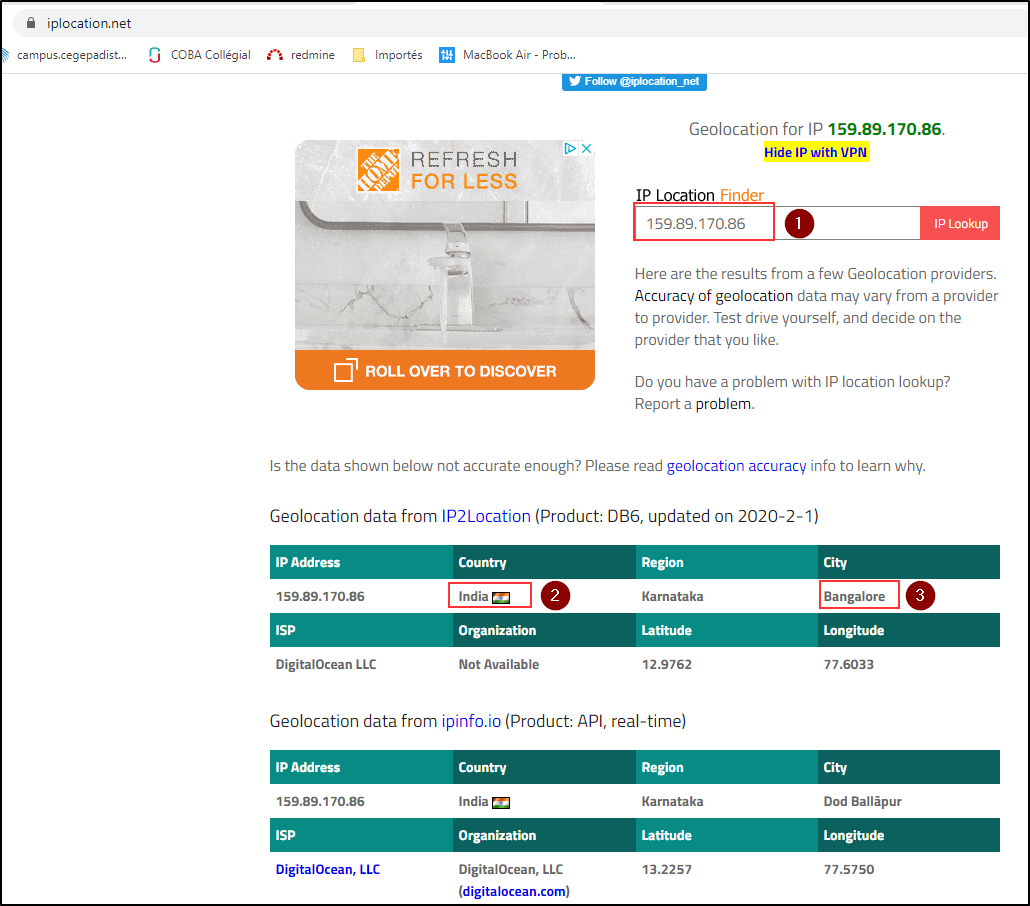Viewport: 1030px width, 906px height.
Task: Close the Home Depot ad with the X icon
Action: [x=587, y=148]
